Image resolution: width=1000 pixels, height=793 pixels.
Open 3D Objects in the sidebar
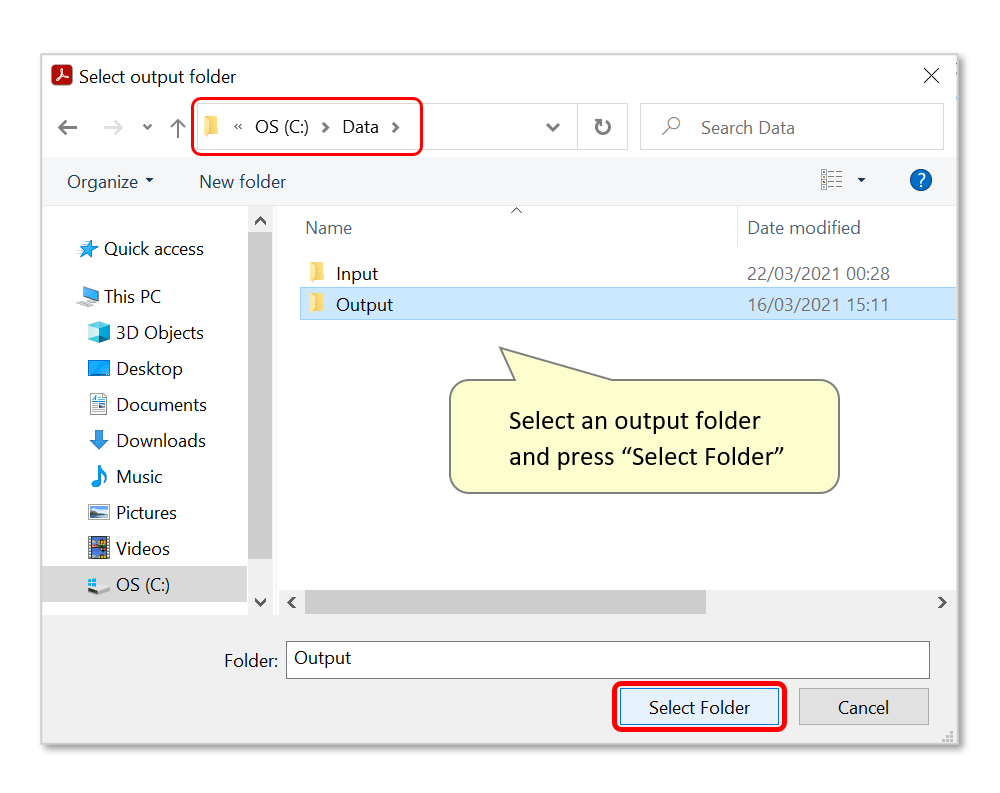point(145,332)
